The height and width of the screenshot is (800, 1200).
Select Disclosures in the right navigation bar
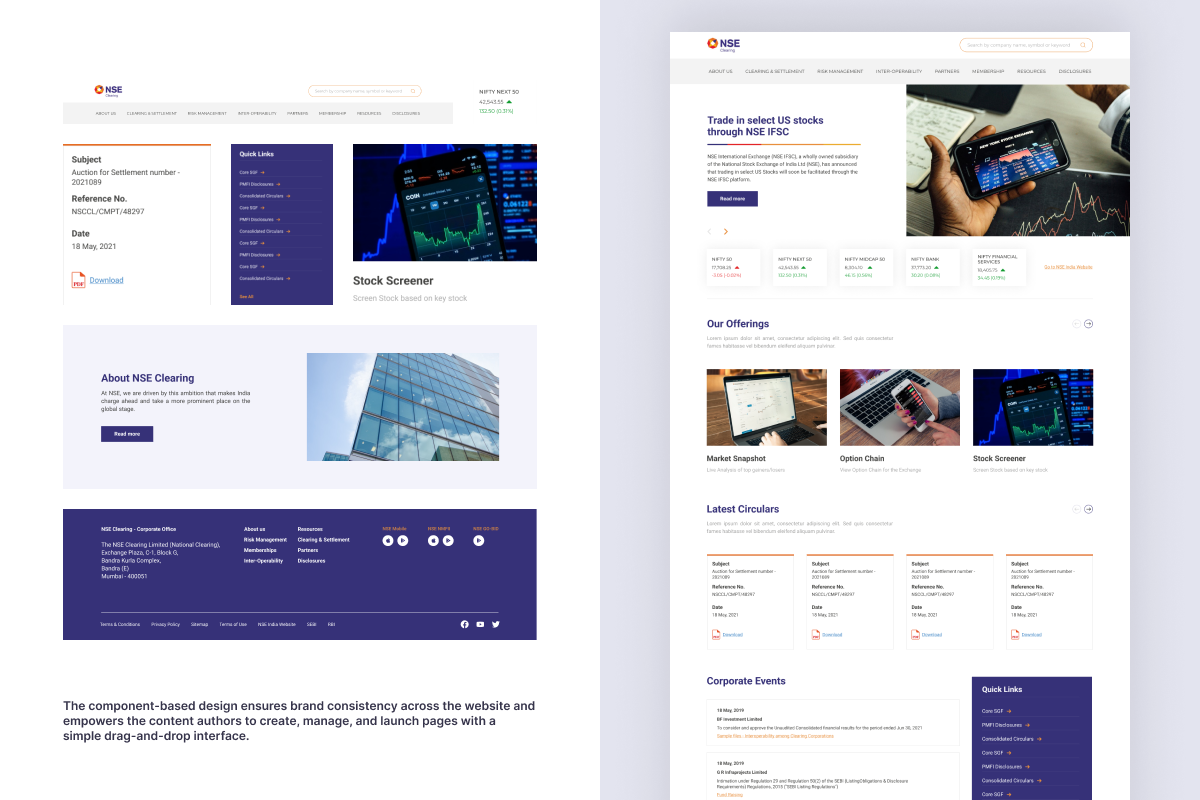point(1075,72)
